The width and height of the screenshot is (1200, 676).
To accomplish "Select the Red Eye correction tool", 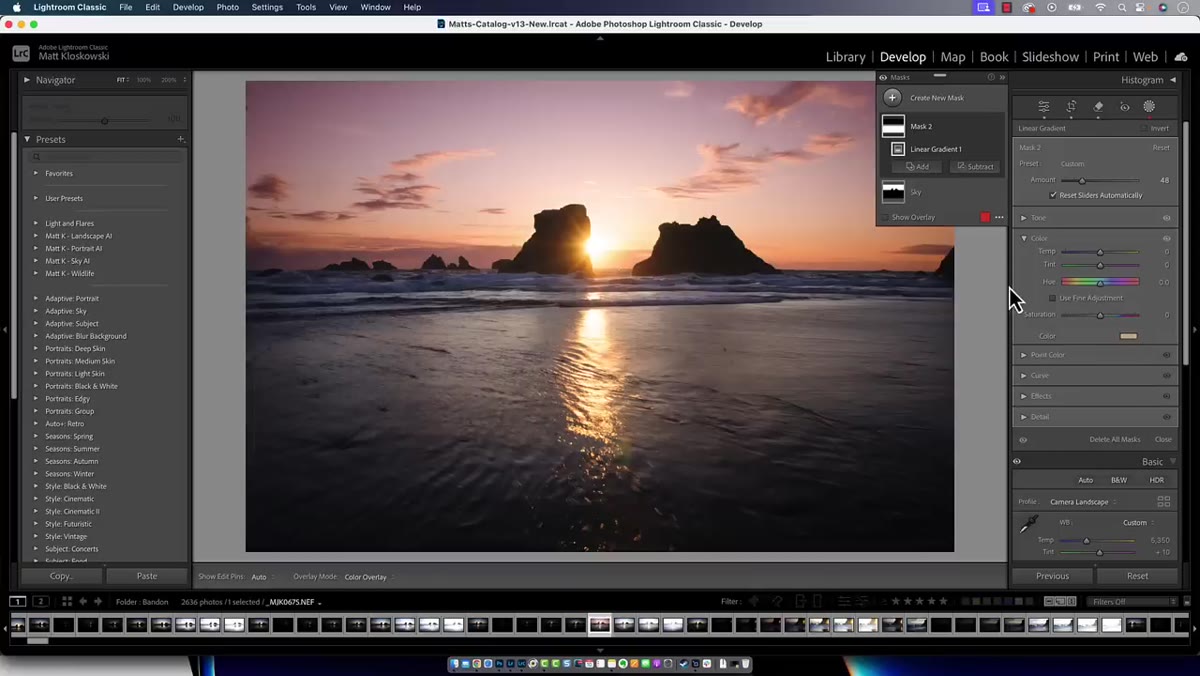I will (1124, 106).
